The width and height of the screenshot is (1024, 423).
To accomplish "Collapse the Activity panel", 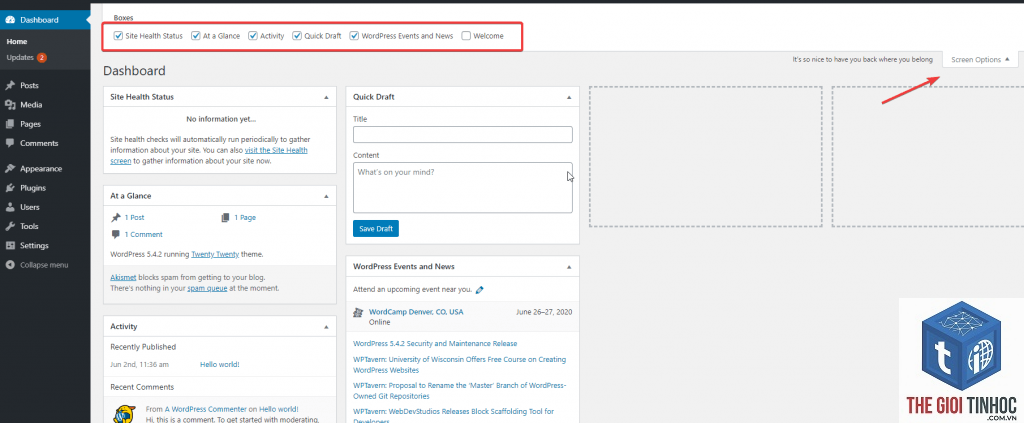I will (x=326, y=326).
